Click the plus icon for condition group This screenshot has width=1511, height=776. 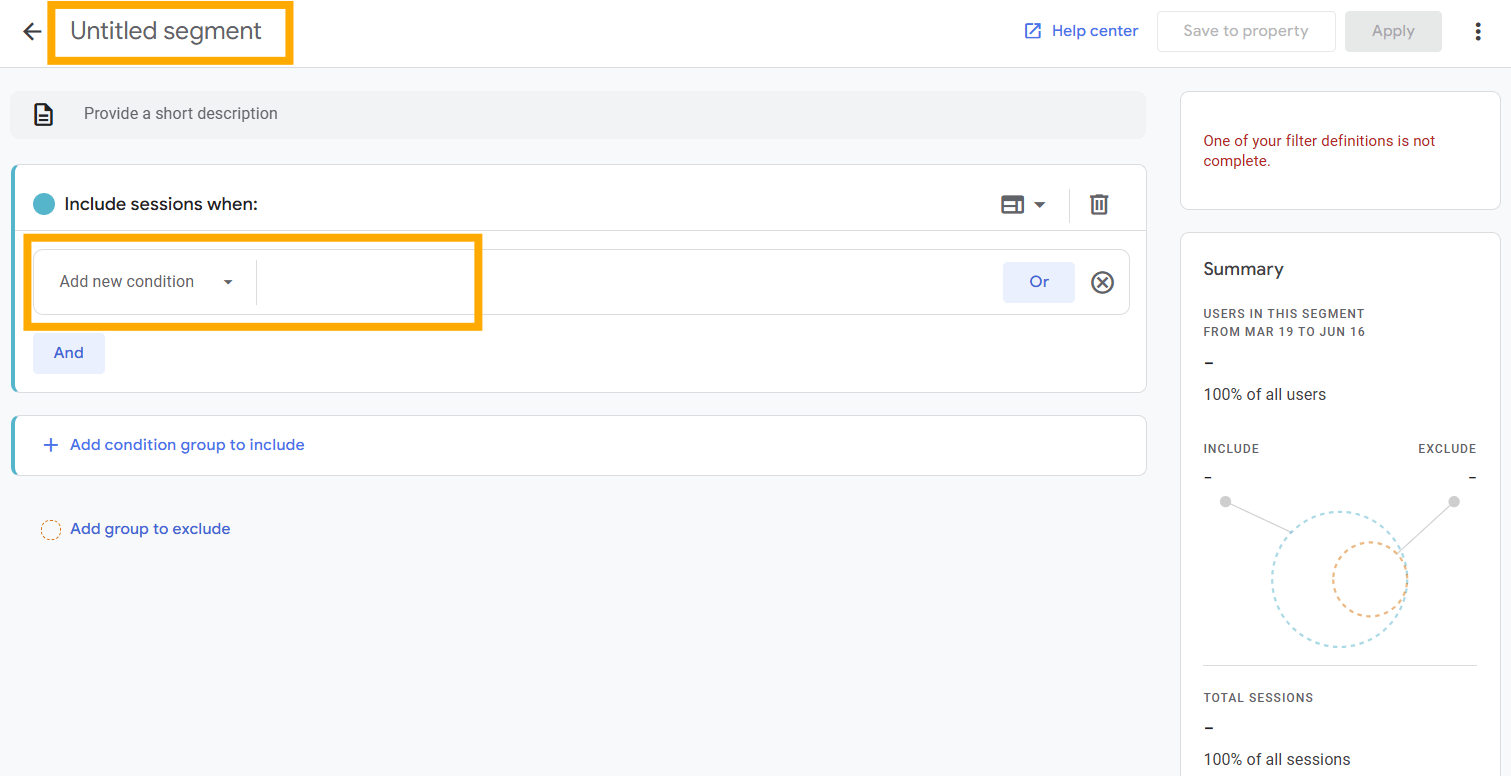(x=51, y=445)
